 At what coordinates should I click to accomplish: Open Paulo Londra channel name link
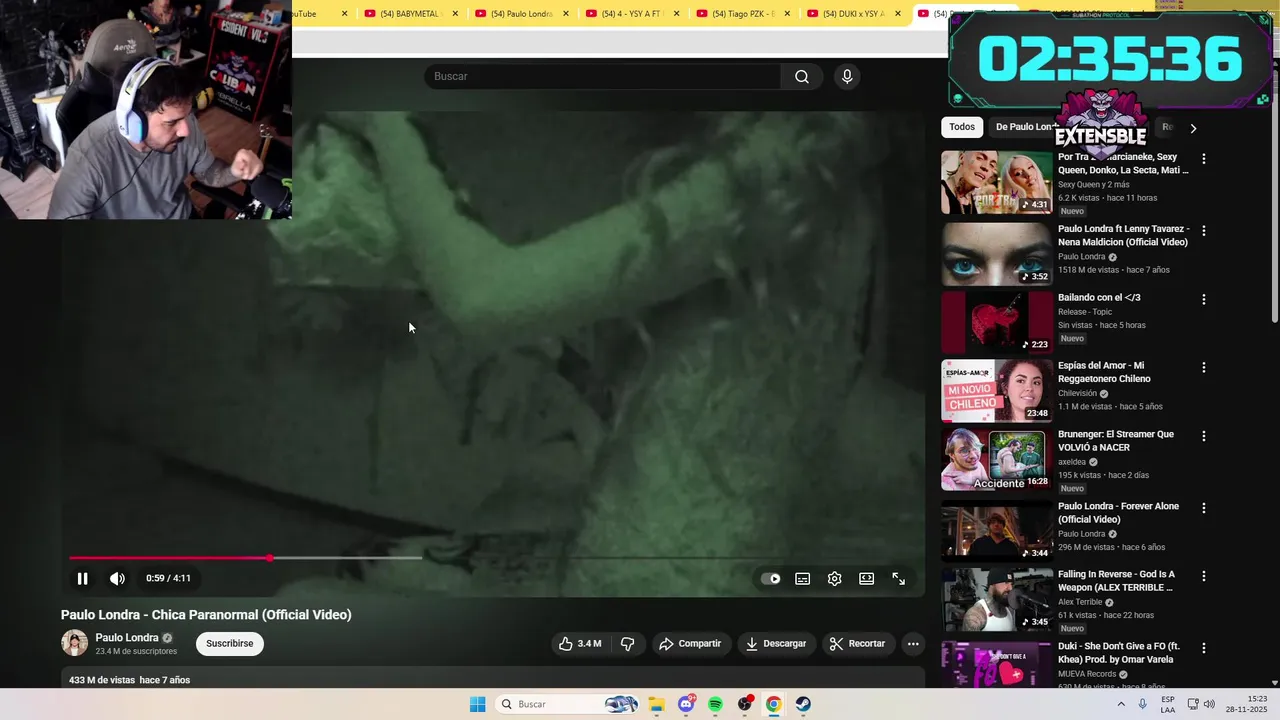coord(127,638)
